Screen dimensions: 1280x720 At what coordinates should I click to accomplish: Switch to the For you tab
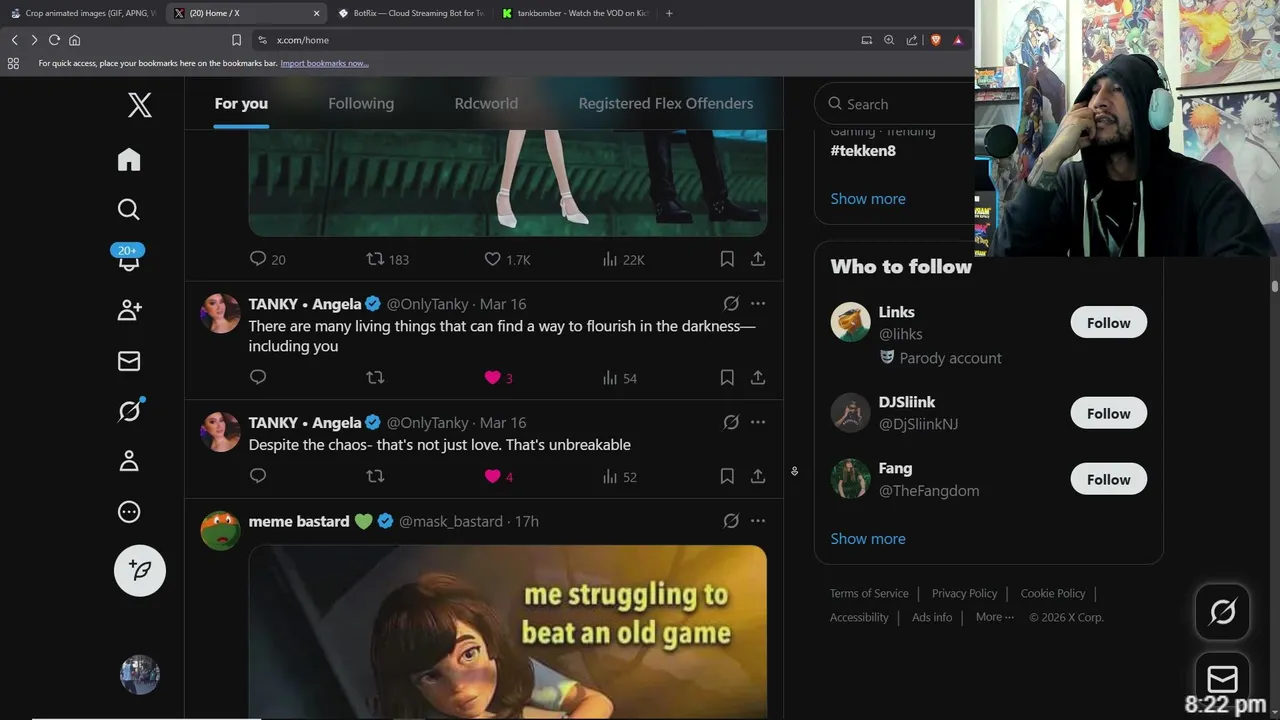[241, 103]
